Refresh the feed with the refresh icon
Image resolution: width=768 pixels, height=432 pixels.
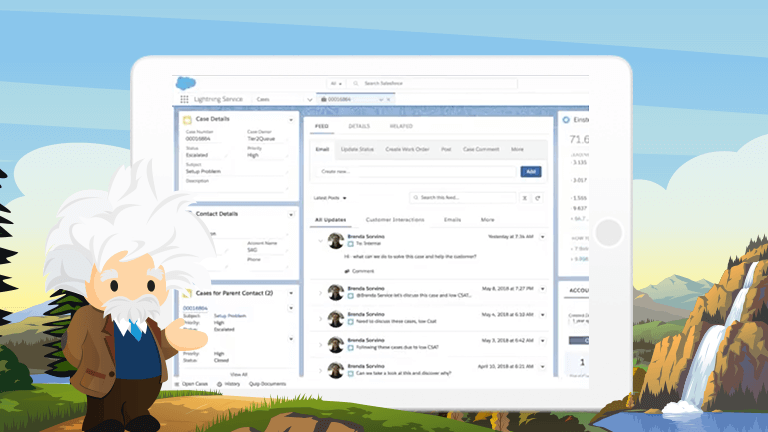[x=537, y=198]
